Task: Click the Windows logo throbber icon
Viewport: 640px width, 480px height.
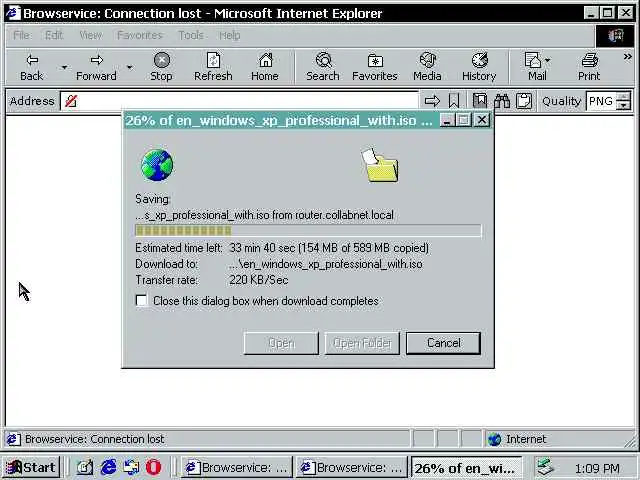Action: tap(616, 36)
